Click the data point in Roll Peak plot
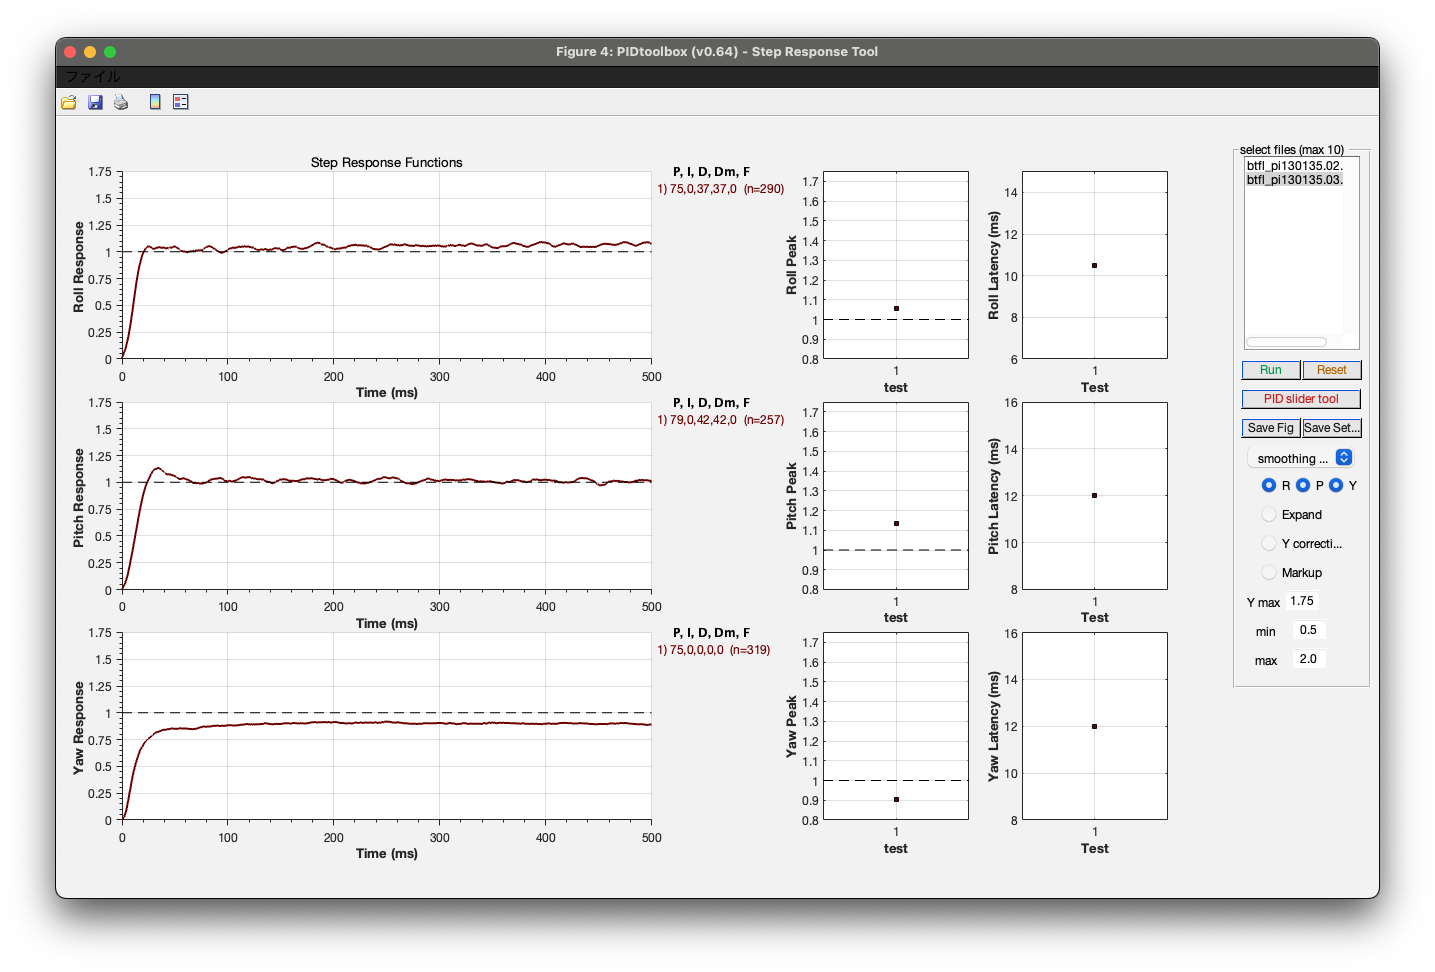This screenshot has width=1435, height=972. (896, 308)
